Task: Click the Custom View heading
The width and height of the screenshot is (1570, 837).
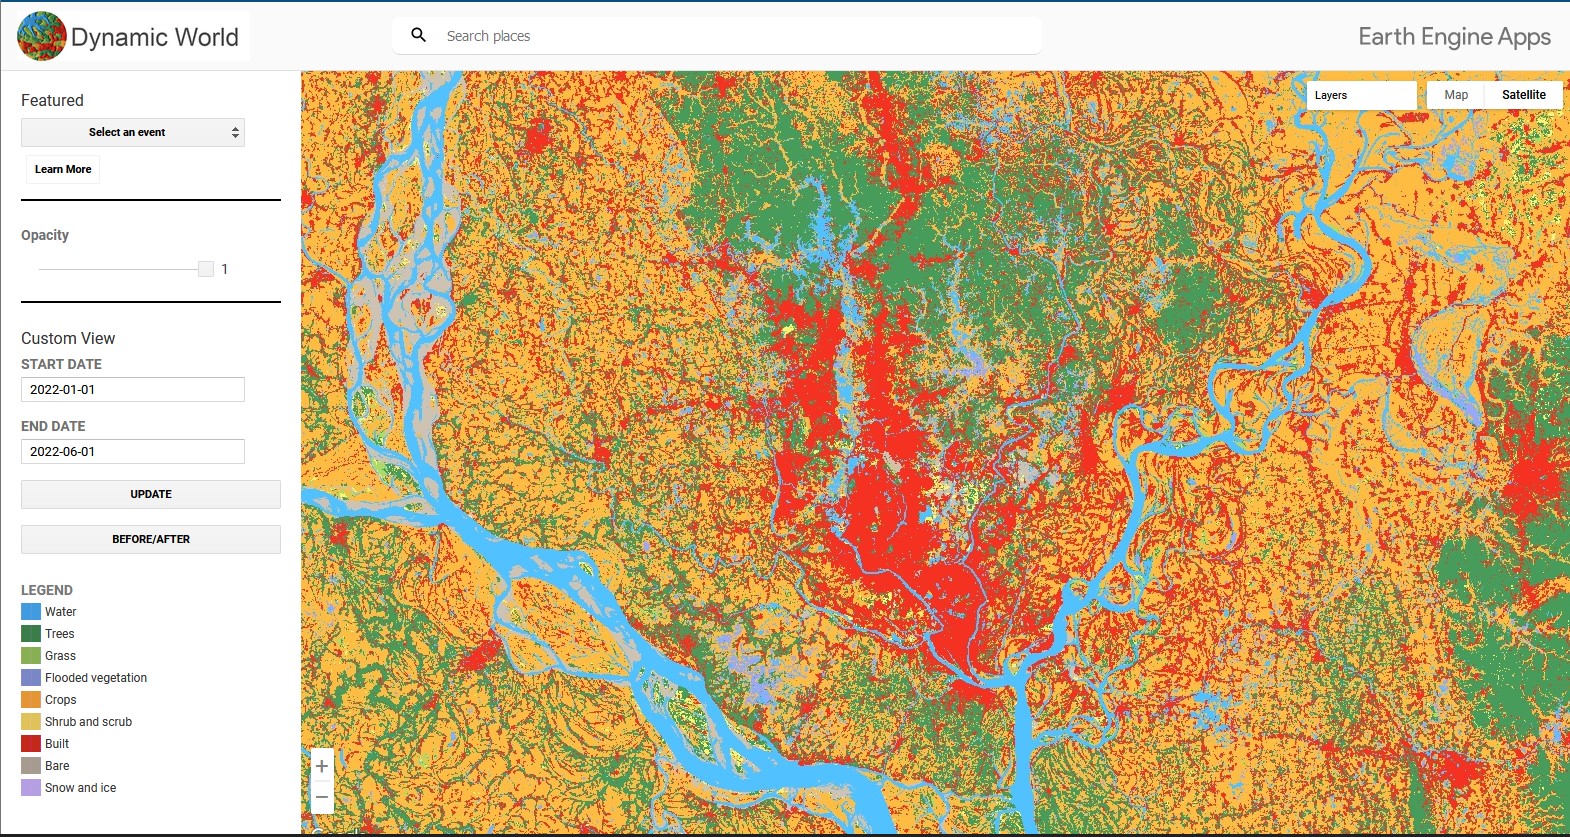Action: click(x=68, y=338)
